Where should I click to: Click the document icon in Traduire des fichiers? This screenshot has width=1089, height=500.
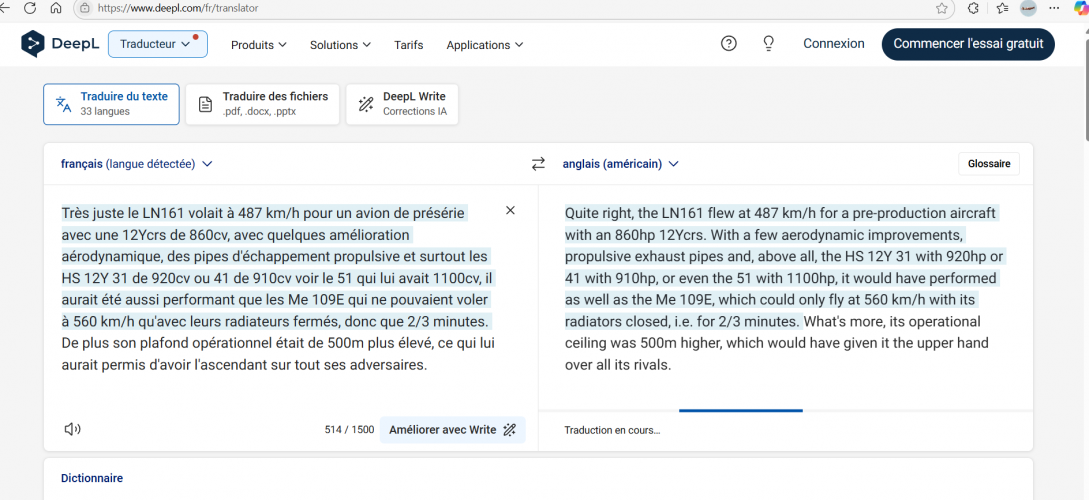click(x=206, y=105)
